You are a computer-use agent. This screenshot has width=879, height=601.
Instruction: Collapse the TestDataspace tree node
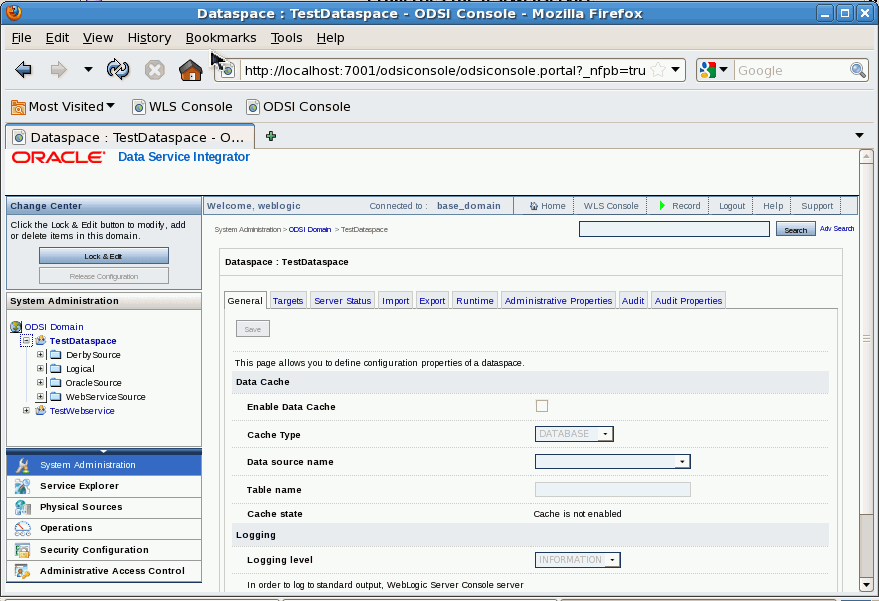click(x=26, y=340)
